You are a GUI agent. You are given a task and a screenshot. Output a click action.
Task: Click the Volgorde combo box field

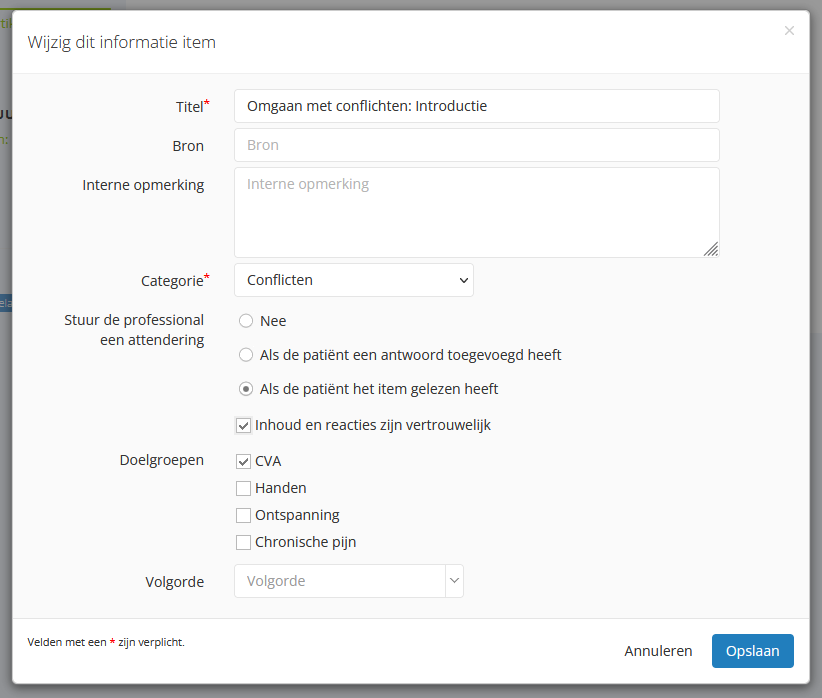[339, 581]
